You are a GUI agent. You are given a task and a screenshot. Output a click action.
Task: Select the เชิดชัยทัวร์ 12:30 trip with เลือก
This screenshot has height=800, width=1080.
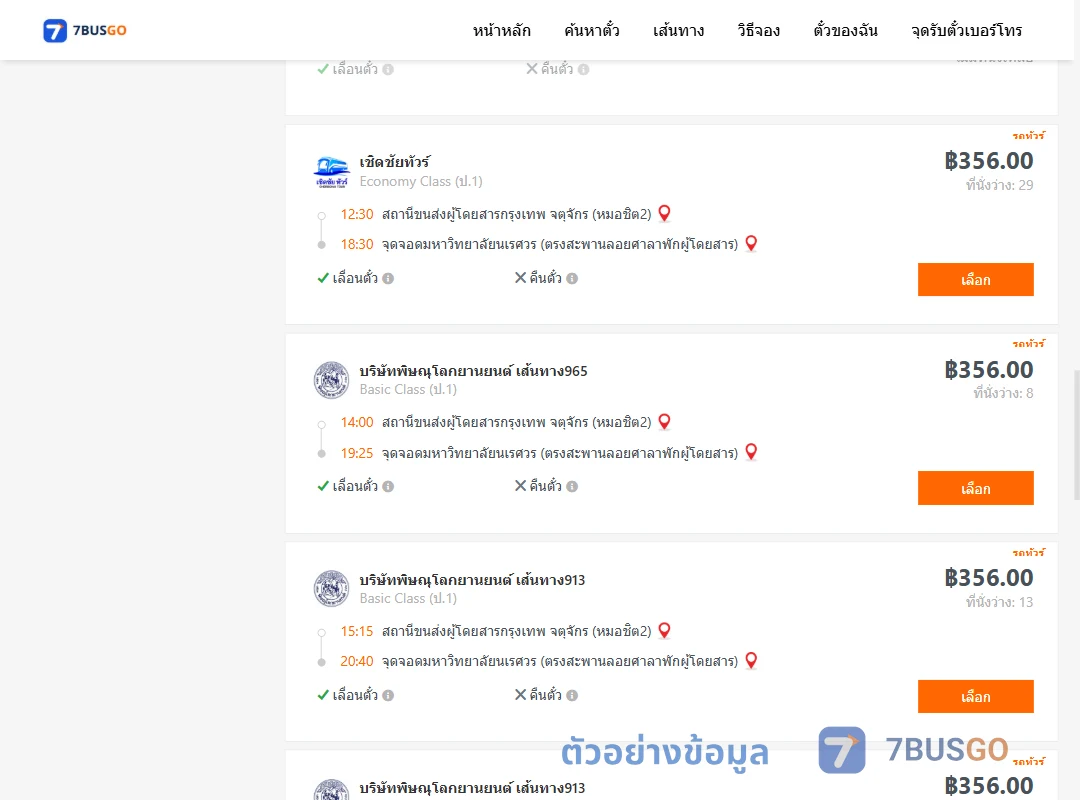coord(975,279)
